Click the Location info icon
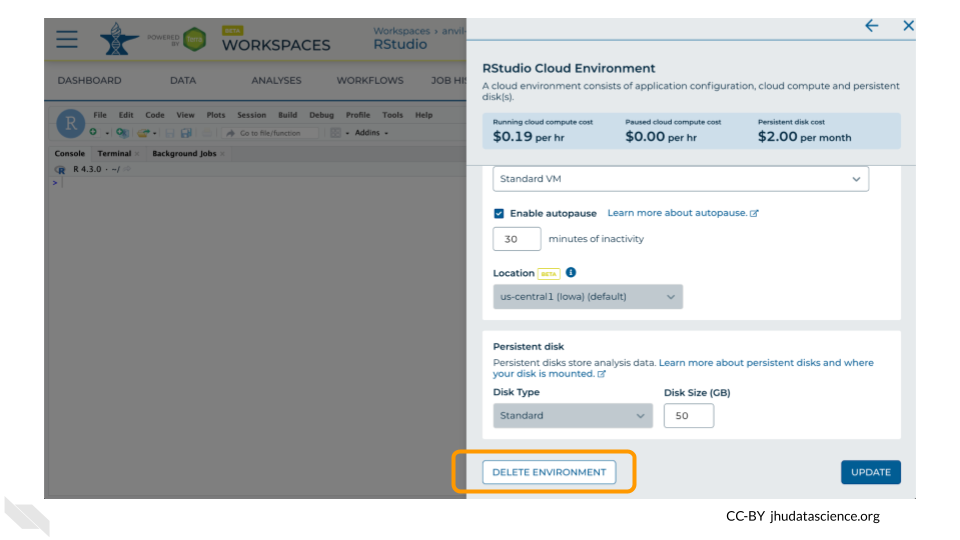Image resolution: width=960 pixels, height=540 pixels. (571, 272)
